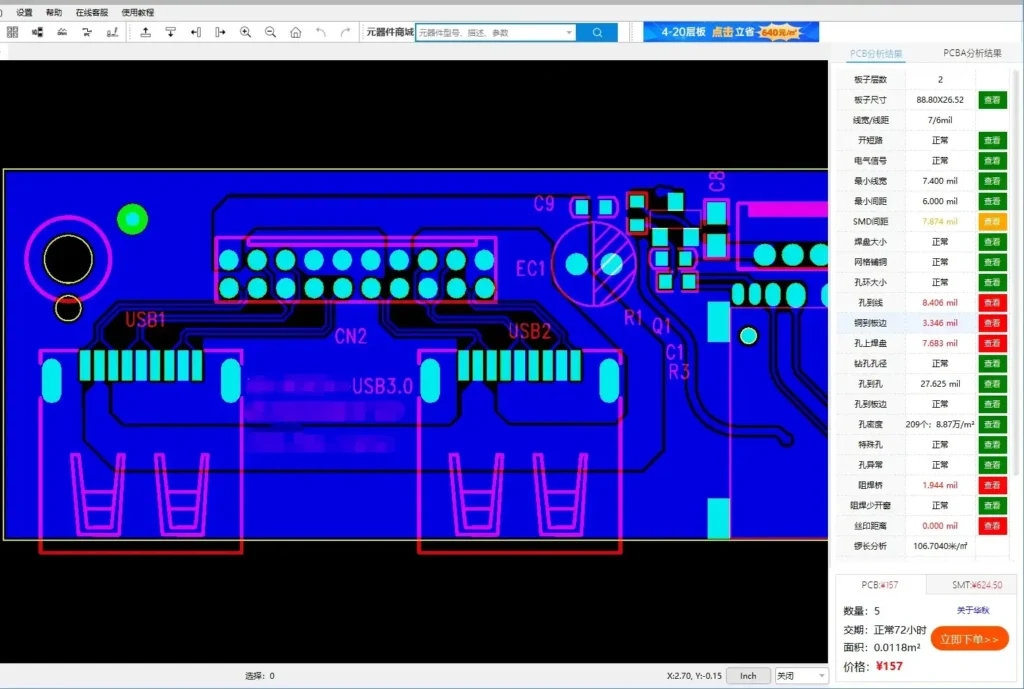Open the 关于华秋 link
Image resolution: width=1024 pixels, height=689 pixels.
coord(972,609)
